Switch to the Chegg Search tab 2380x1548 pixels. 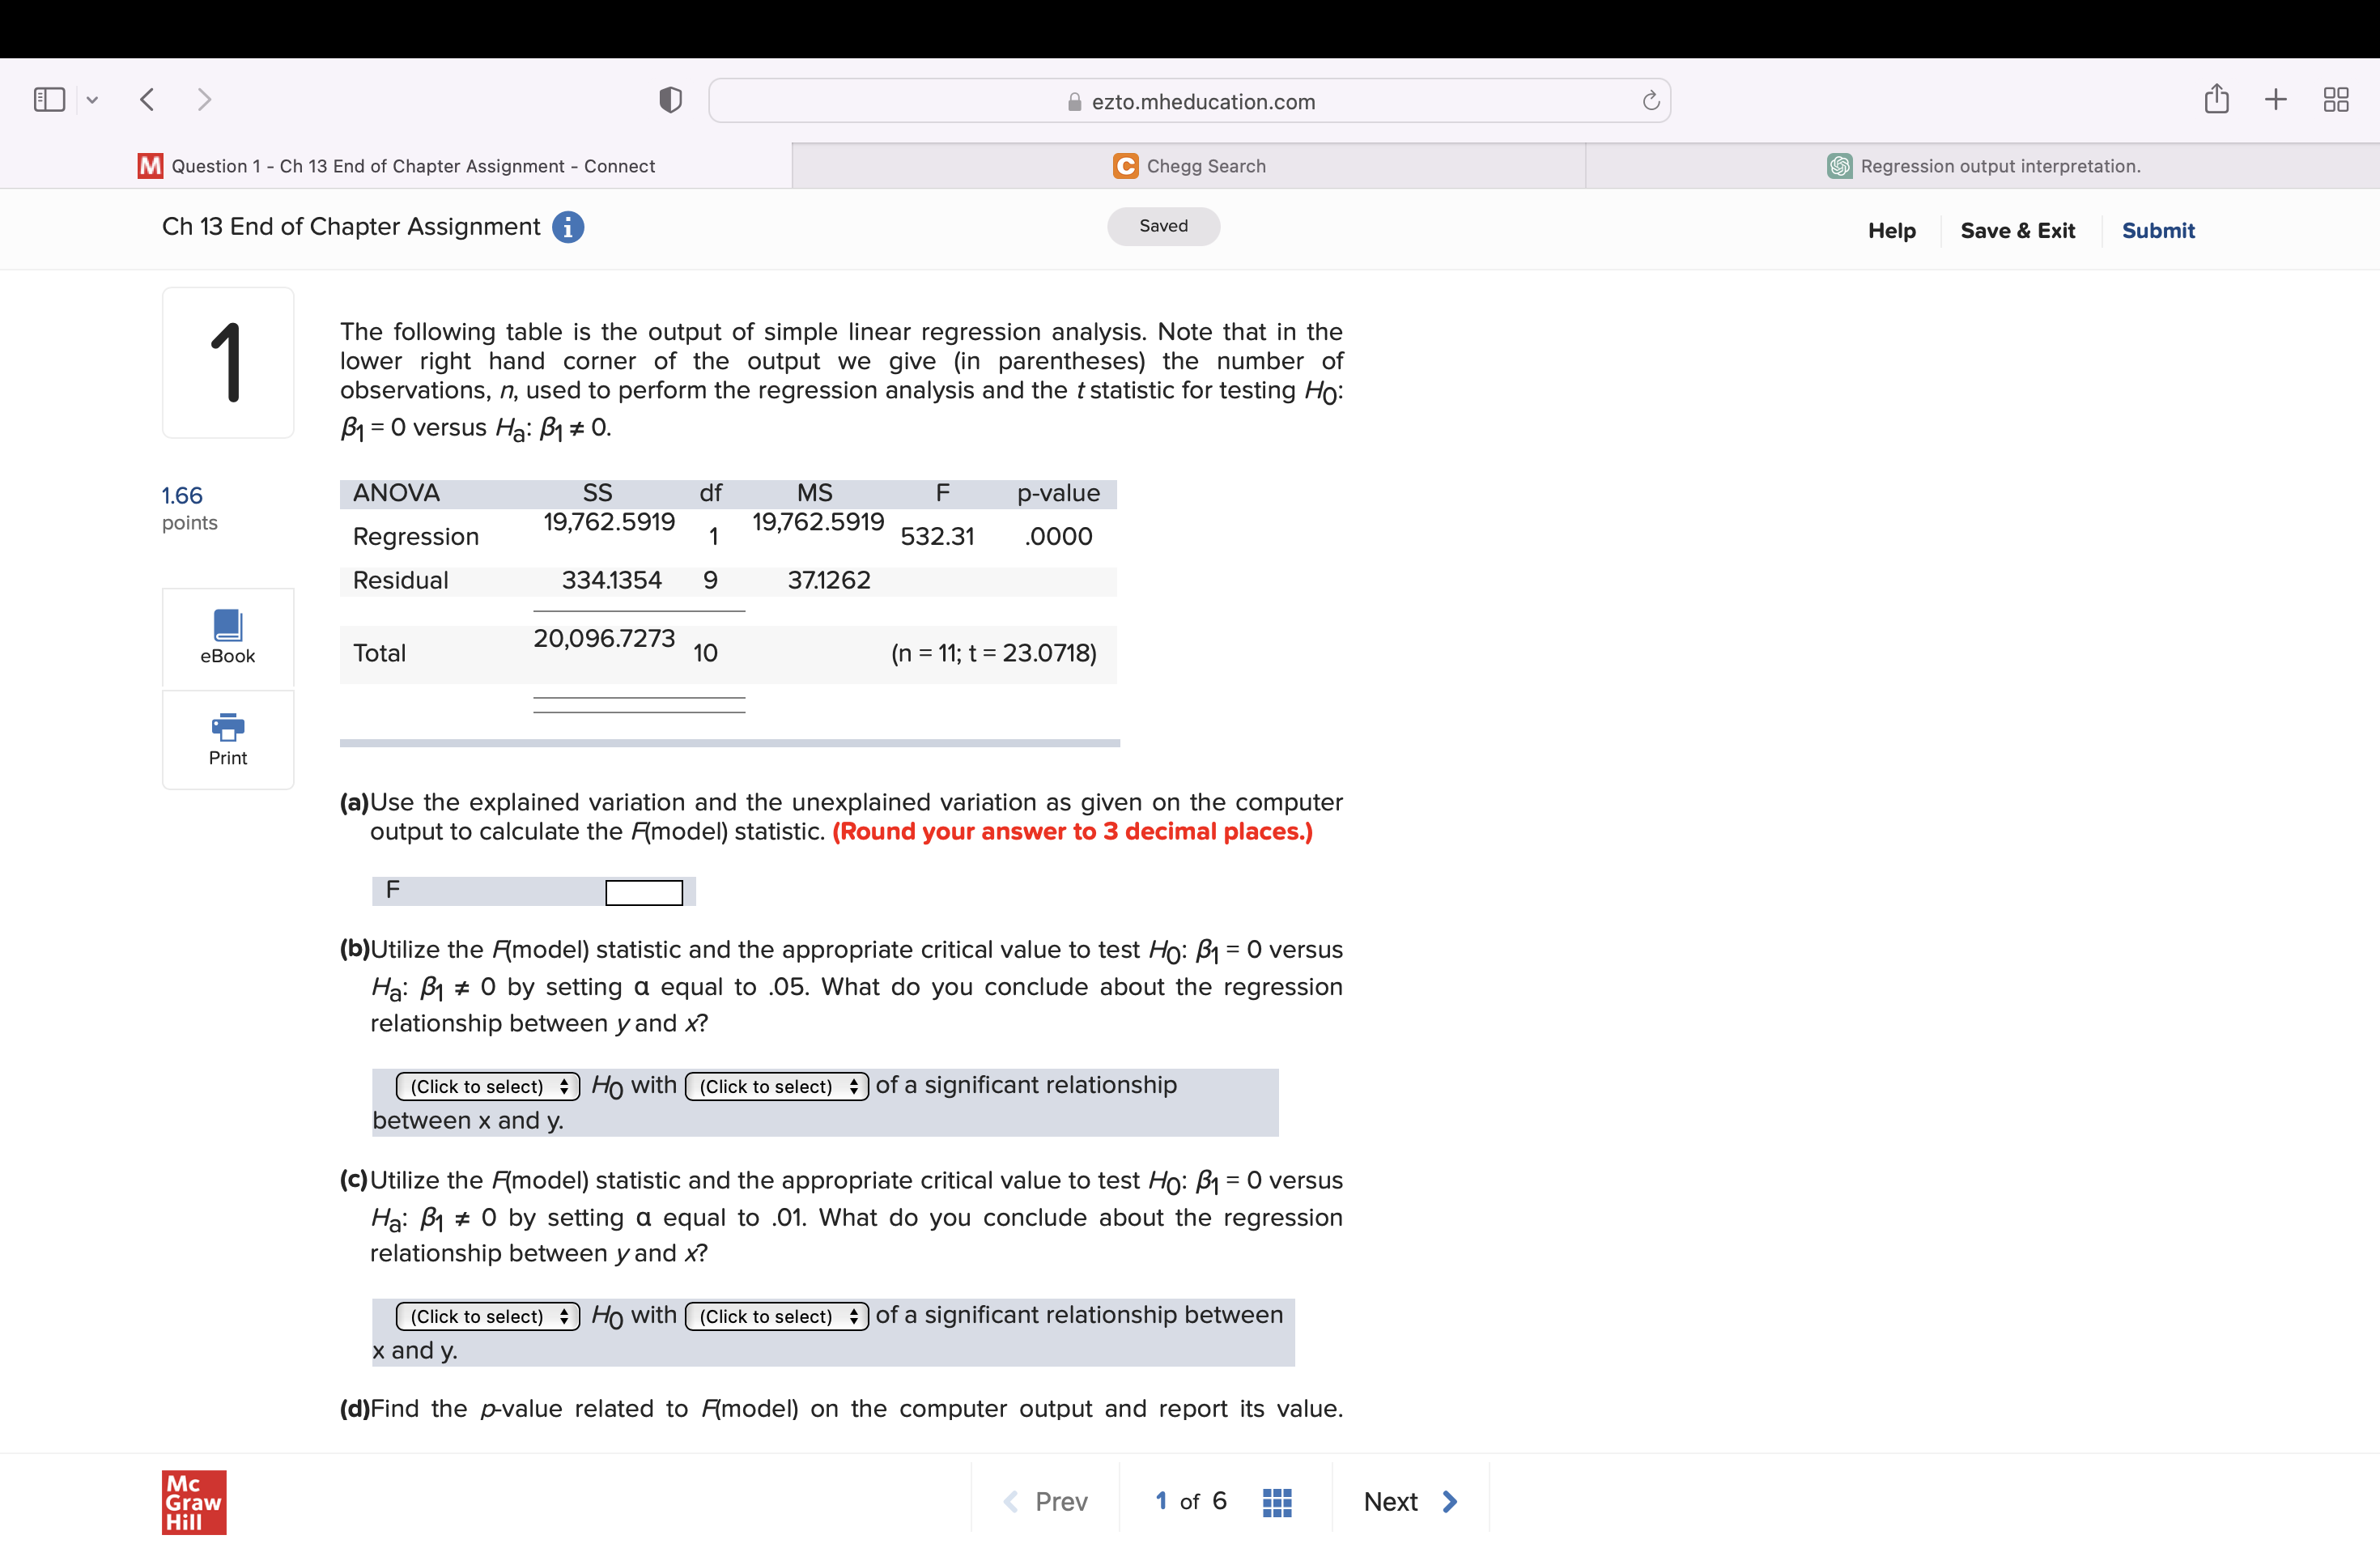[1189, 166]
